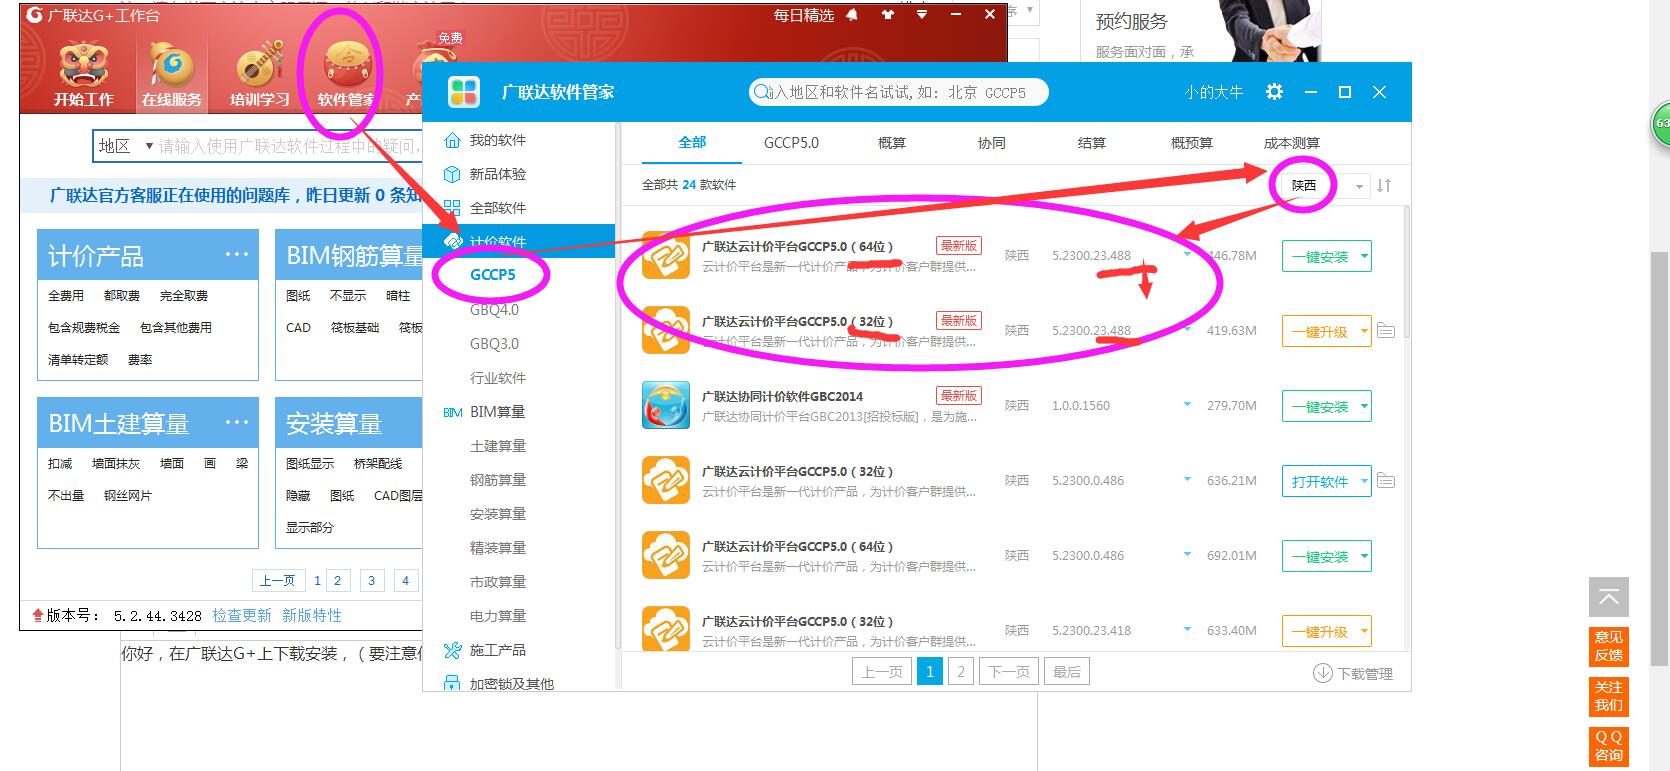
Task: Open the settings gear in 软件管家 header
Action: (x=1274, y=92)
